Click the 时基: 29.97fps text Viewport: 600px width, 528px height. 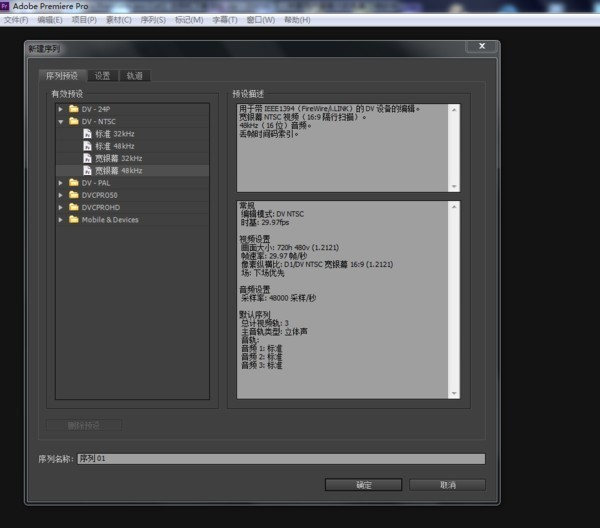click(265, 222)
